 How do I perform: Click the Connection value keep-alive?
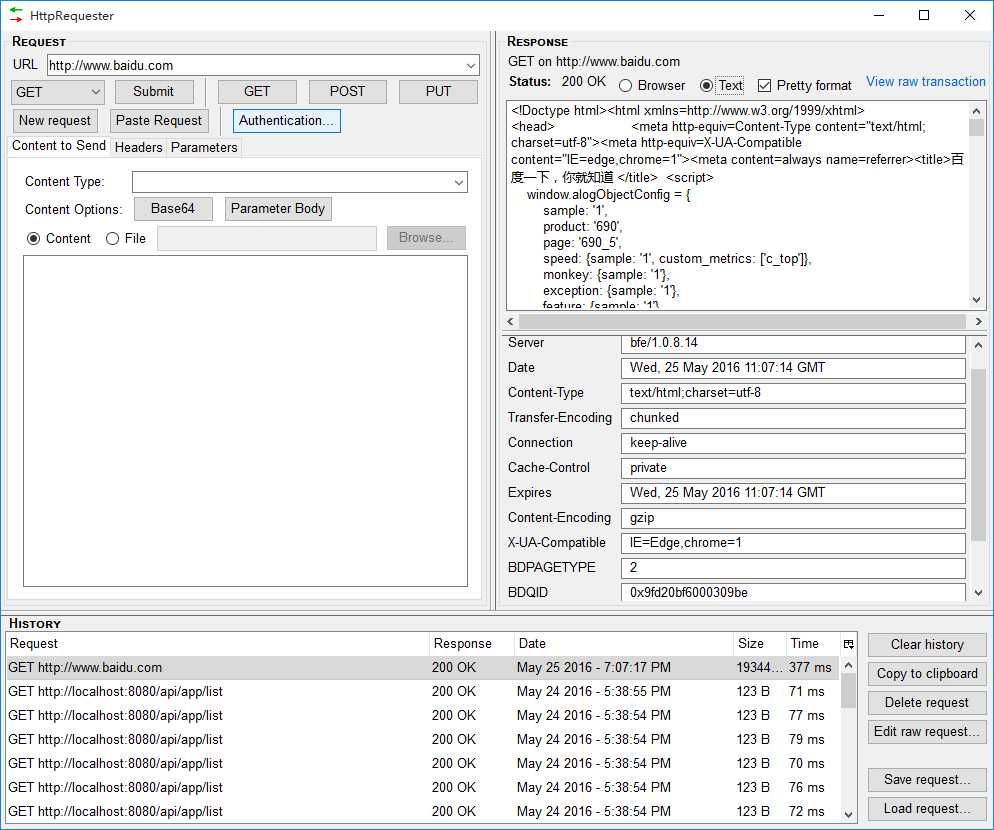(793, 443)
